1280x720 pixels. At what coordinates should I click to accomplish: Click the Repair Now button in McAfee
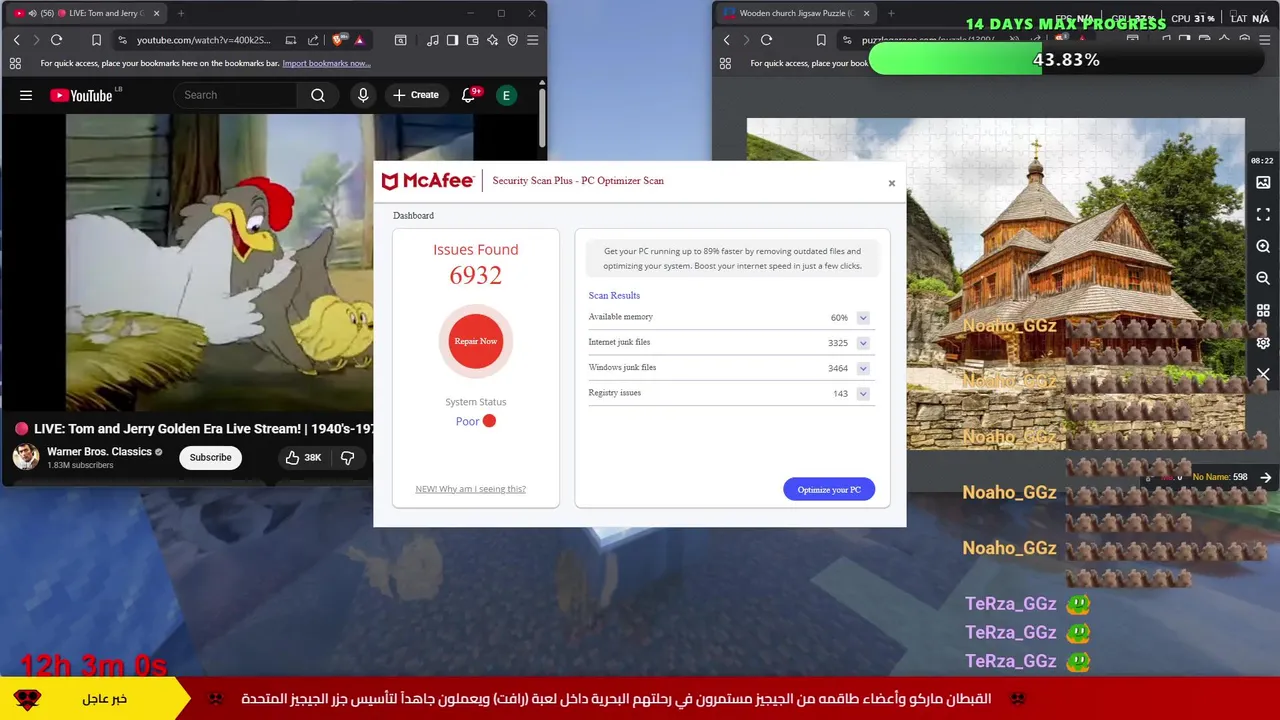(x=476, y=341)
